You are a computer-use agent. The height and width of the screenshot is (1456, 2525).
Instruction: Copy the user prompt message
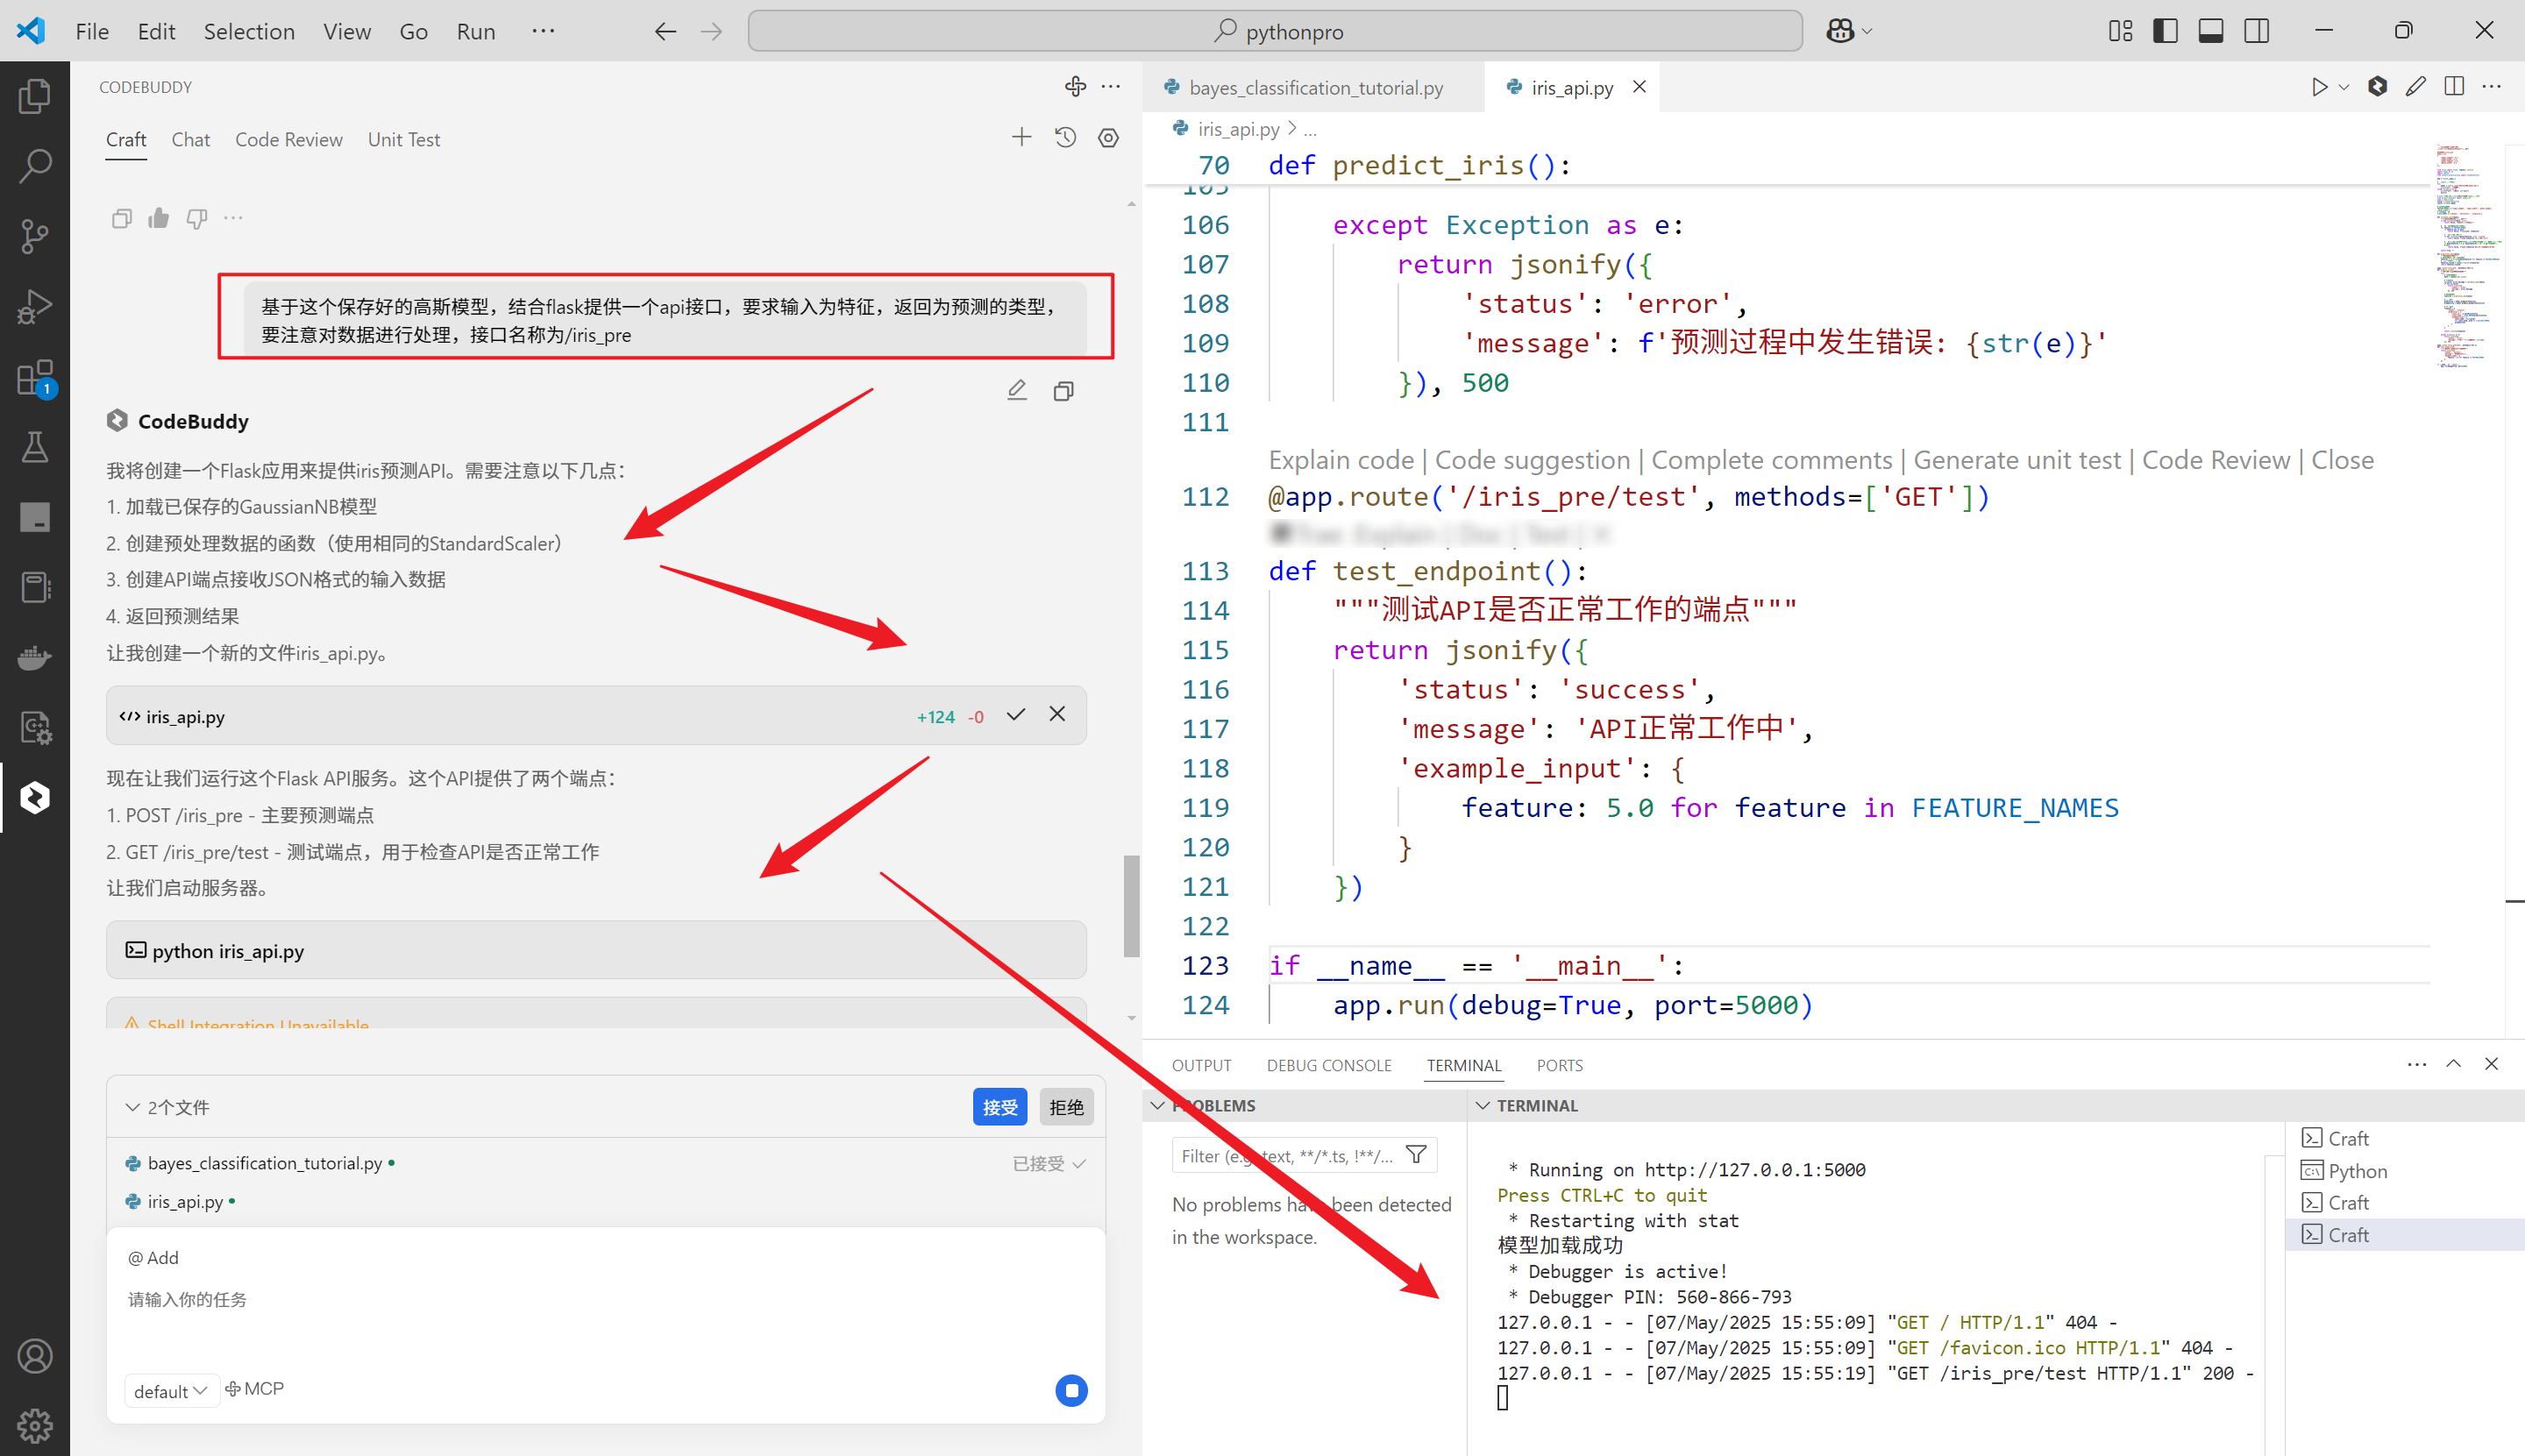click(x=1063, y=391)
